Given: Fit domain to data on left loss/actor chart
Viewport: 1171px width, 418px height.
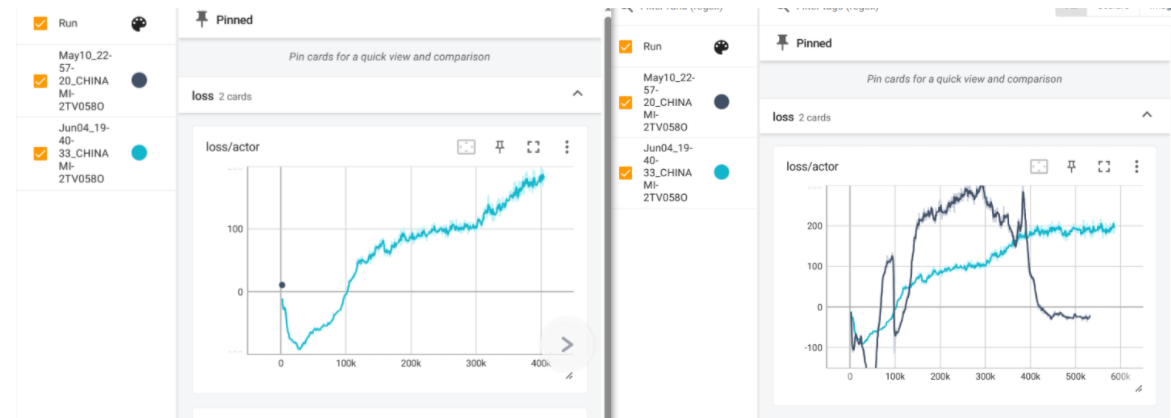Looking at the screenshot, I should [x=466, y=147].
